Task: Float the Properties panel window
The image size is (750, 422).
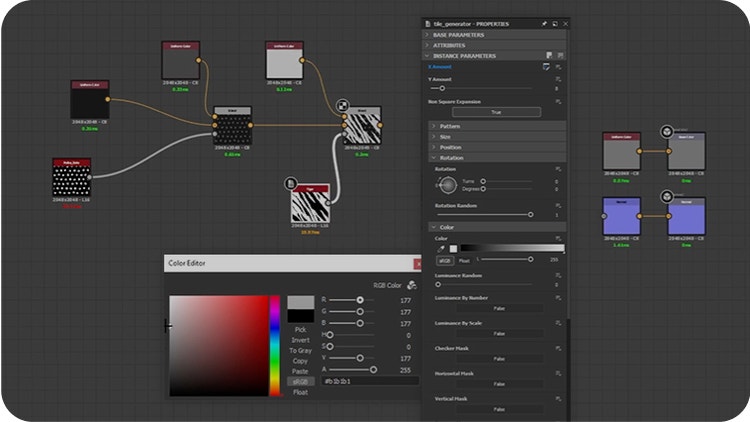Action: [x=553, y=22]
